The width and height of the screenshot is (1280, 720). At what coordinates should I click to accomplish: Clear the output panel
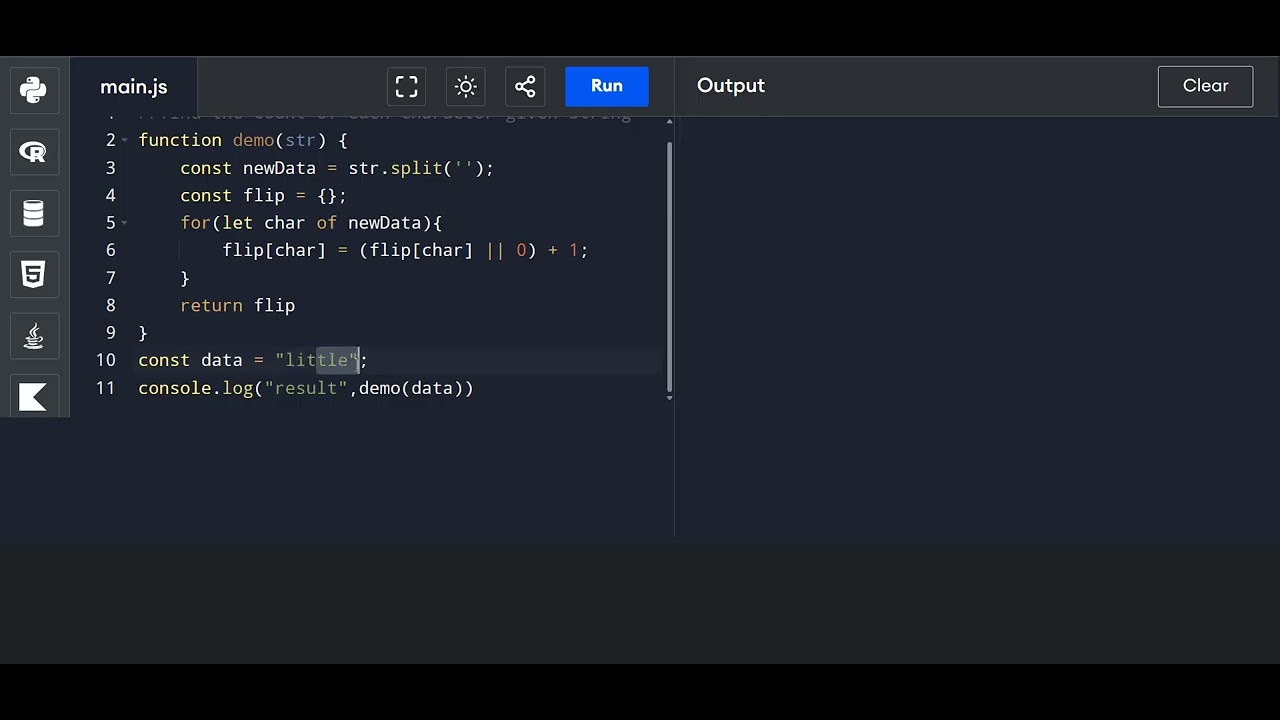tap(1205, 86)
